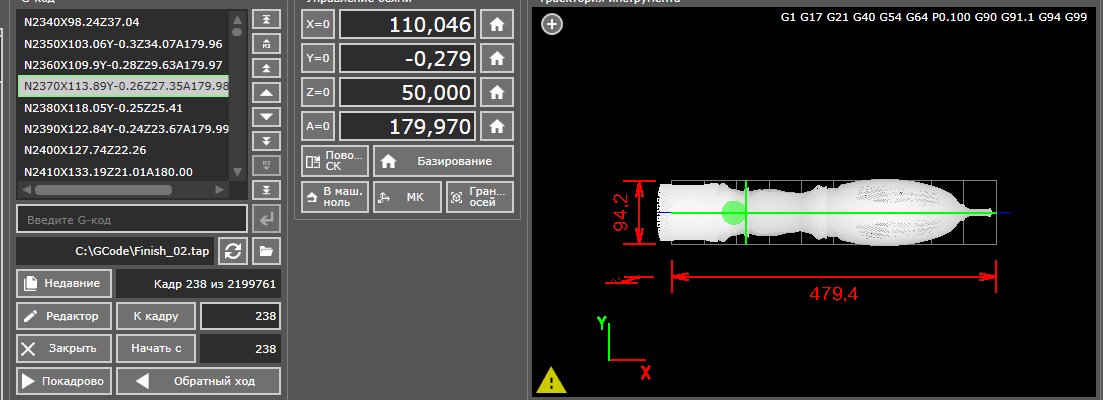
Task: Click the G-code list horizontal scrollbar thumb
Action: coord(103,190)
